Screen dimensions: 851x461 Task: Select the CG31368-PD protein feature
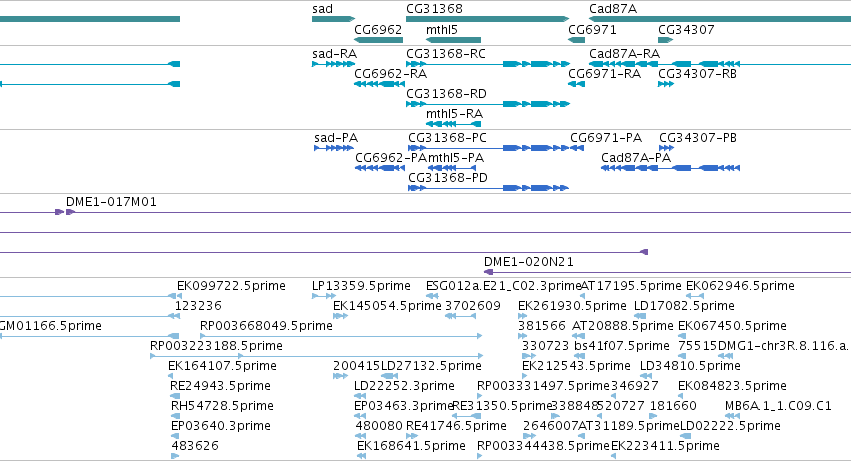pyautogui.click(x=488, y=188)
